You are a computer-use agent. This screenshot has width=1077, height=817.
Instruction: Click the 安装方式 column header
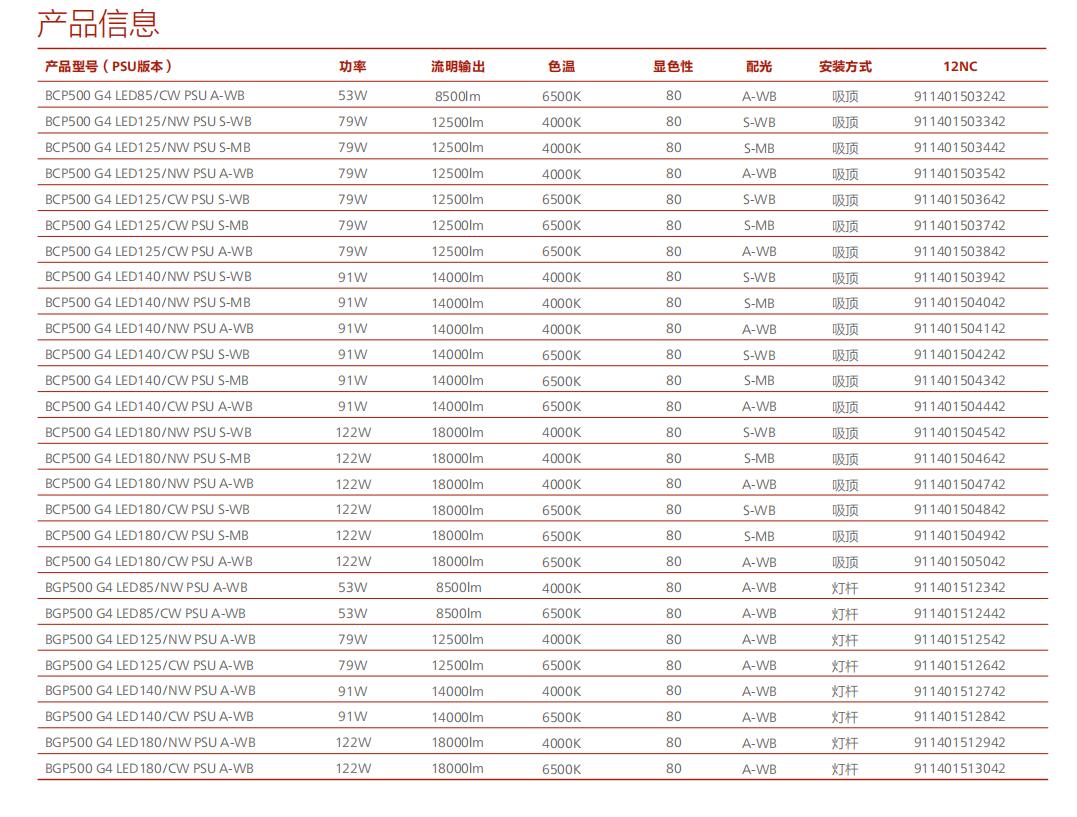coord(845,67)
